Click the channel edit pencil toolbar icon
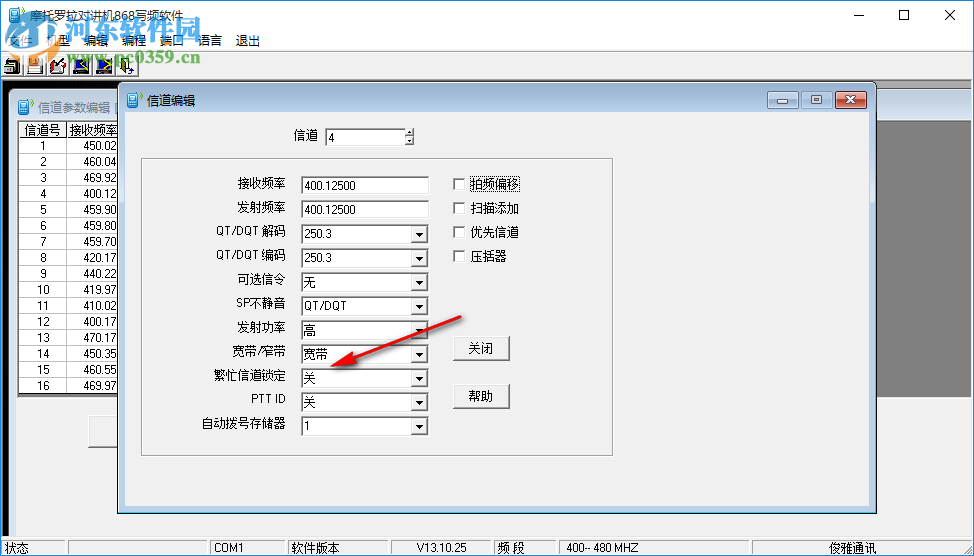The height and width of the screenshot is (556, 974). [x=58, y=65]
